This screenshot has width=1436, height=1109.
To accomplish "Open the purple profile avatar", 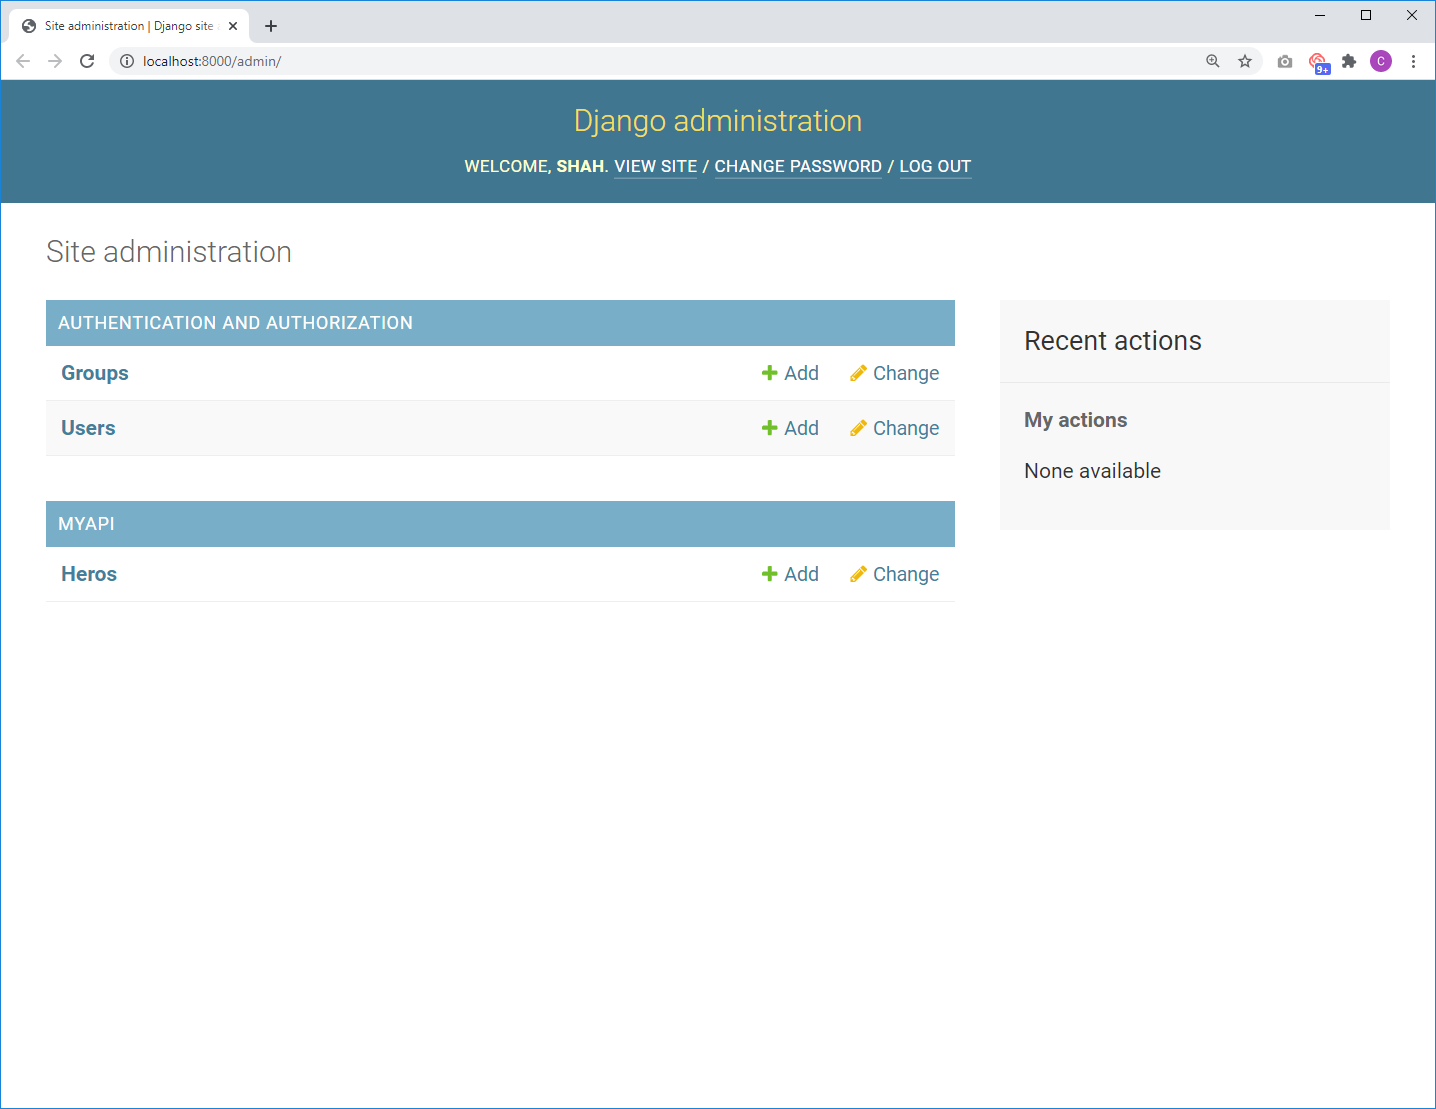I will point(1381,61).
